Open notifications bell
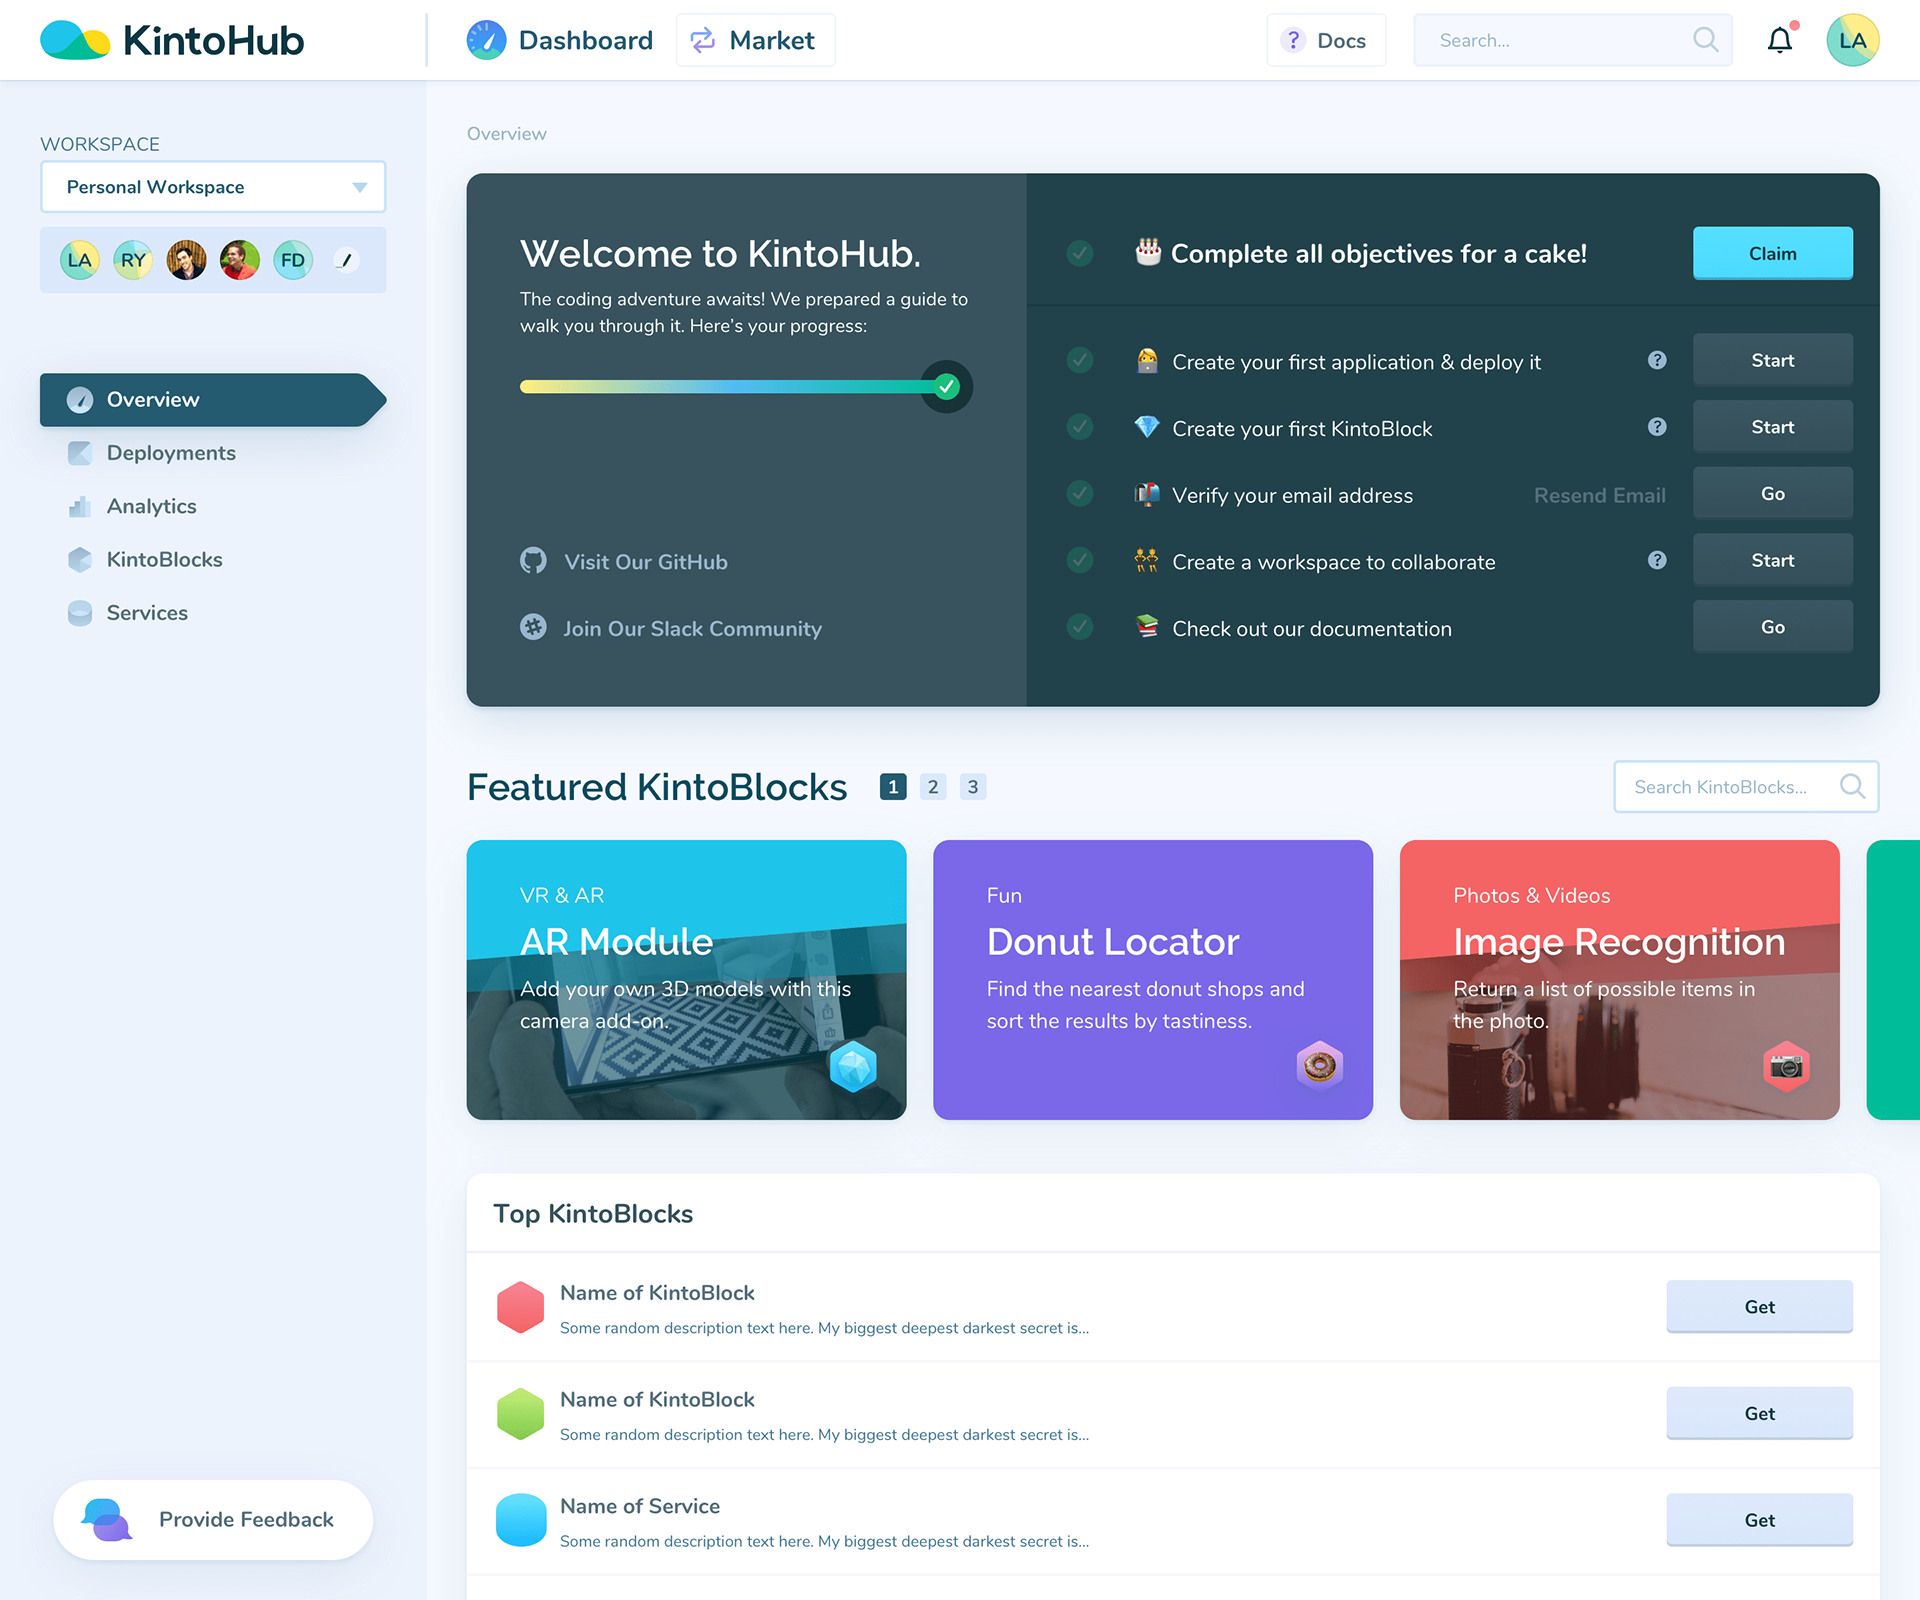Viewport: 1920px width, 1600px height. tap(1780, 40)
